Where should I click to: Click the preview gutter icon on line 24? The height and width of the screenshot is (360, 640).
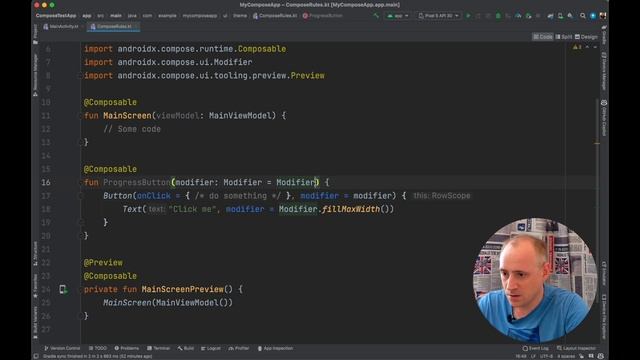(x=63, y=289)
